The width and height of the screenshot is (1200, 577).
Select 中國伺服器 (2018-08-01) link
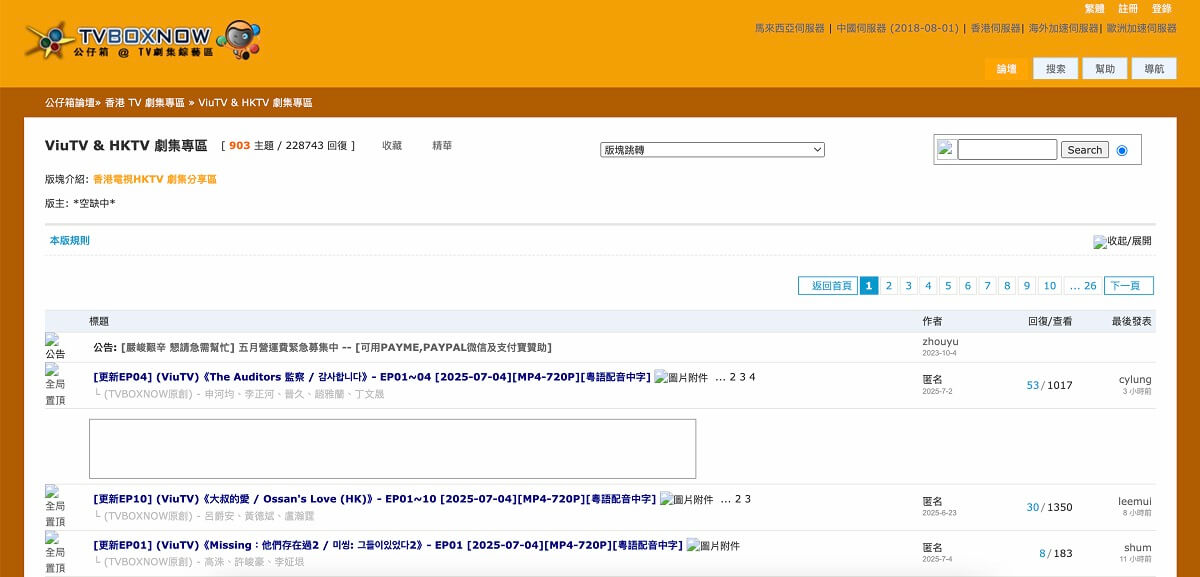coord(898,29)
